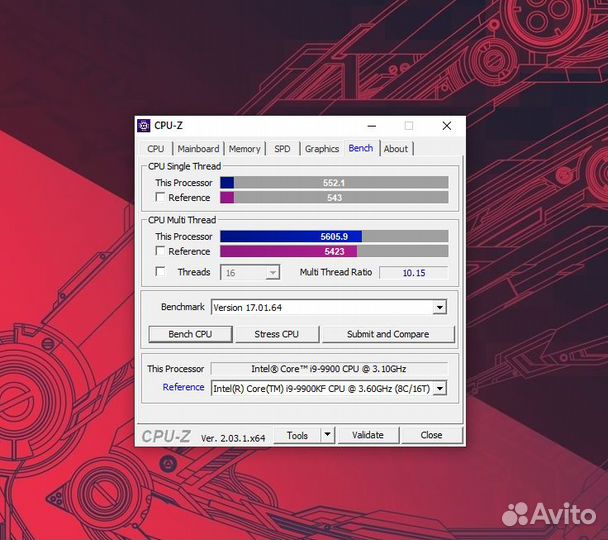This screenshot has width=608, height=540.
Task: Enable Single Thread Reference checkbox
Action: (x=160, y=197)
